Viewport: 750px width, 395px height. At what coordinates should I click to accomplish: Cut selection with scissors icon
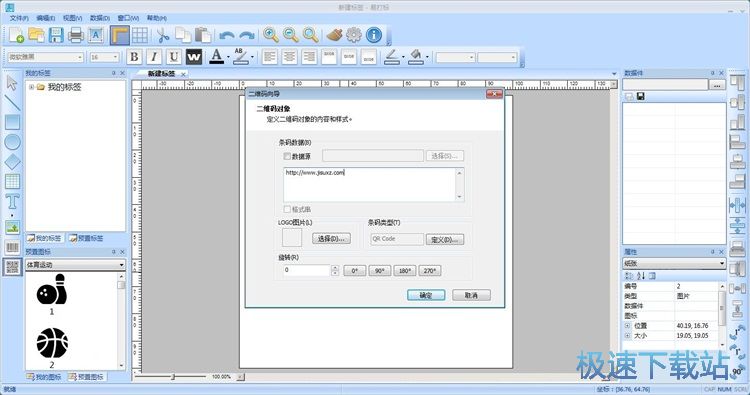point(163,35)
